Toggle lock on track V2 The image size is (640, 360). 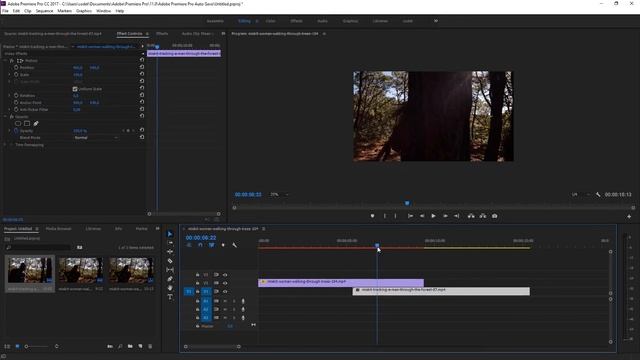198,283
